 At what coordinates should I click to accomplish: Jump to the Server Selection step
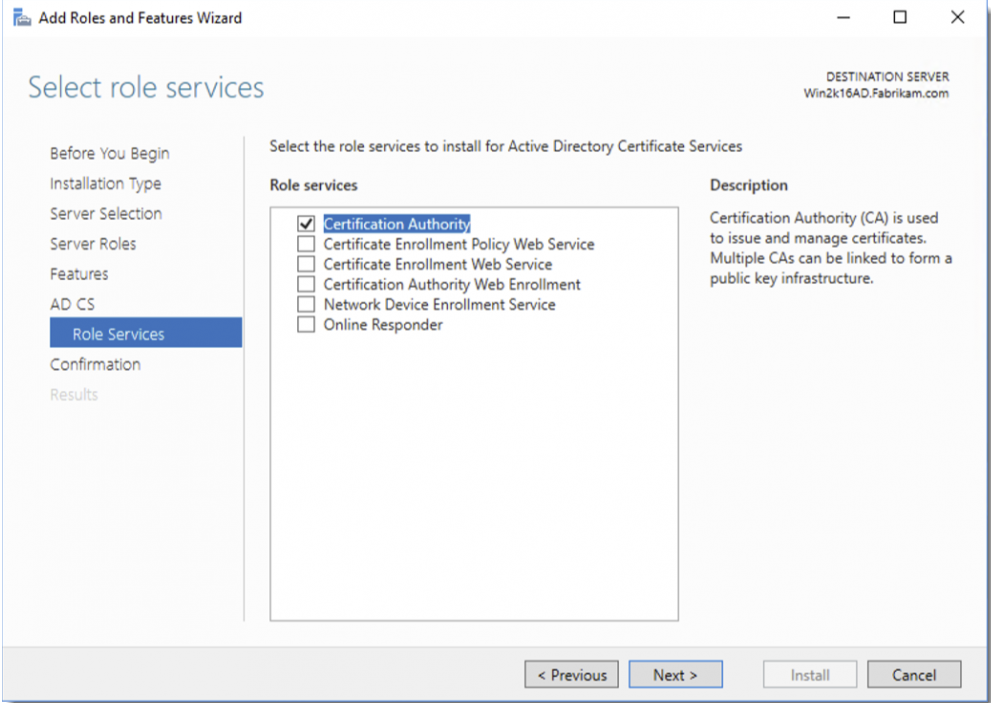click(x=106, y=214)
